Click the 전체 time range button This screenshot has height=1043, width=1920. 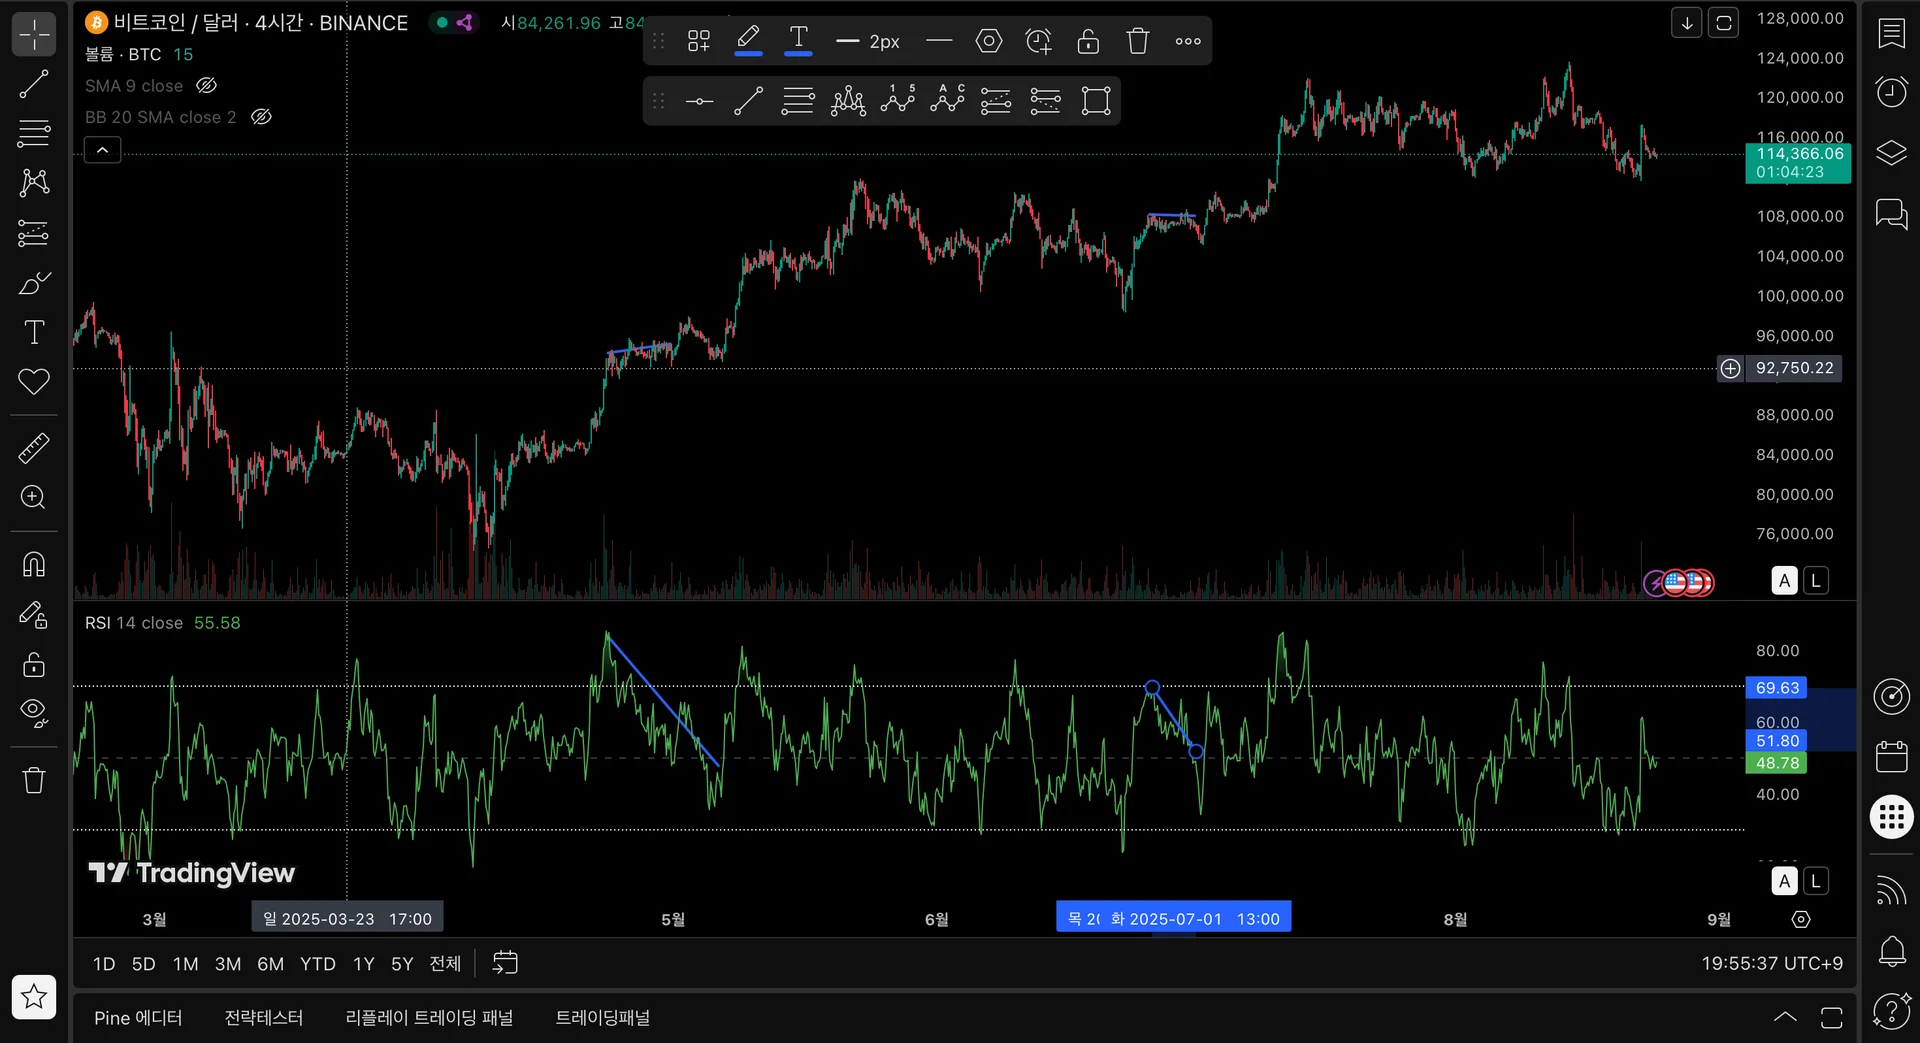pos(444,964)
